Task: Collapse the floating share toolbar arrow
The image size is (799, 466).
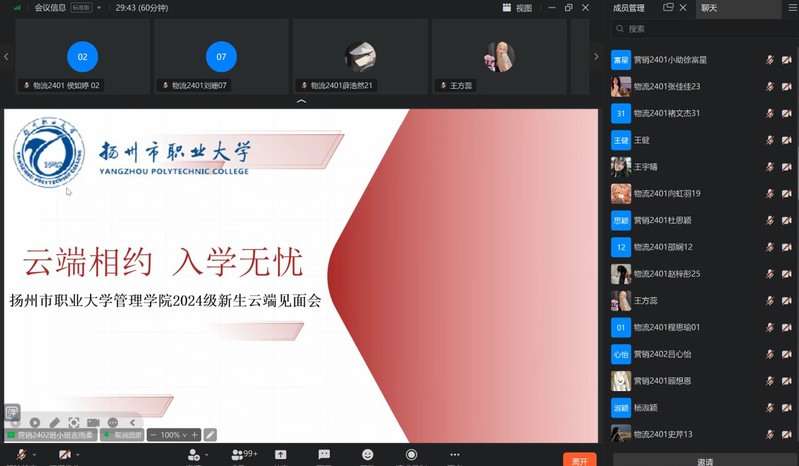Action: [x=132, y=422]
